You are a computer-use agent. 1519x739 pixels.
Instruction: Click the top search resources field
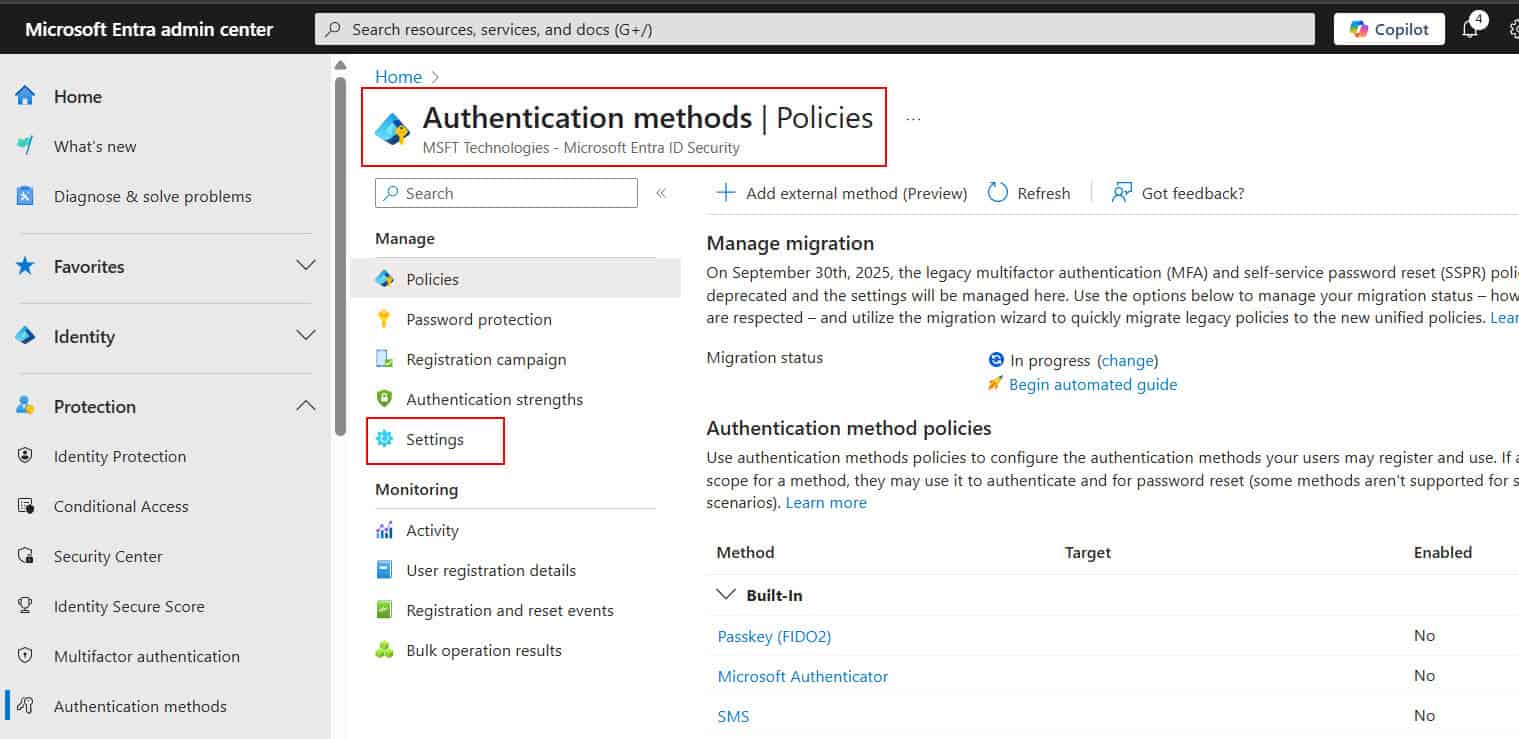(814, 29)
